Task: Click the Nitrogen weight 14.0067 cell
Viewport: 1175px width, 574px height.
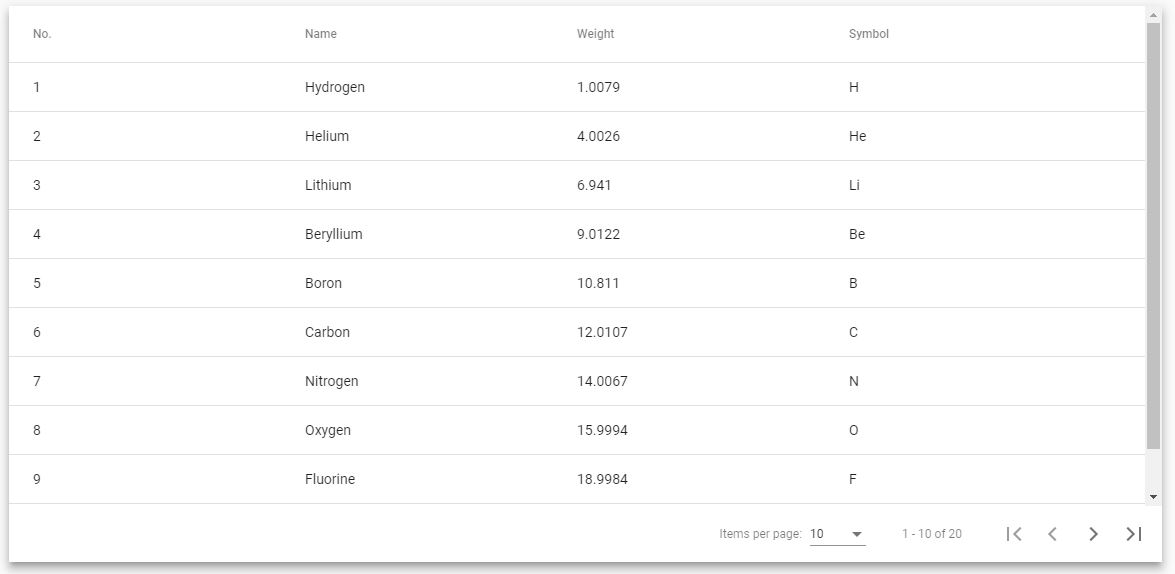Action: [602, 381]
